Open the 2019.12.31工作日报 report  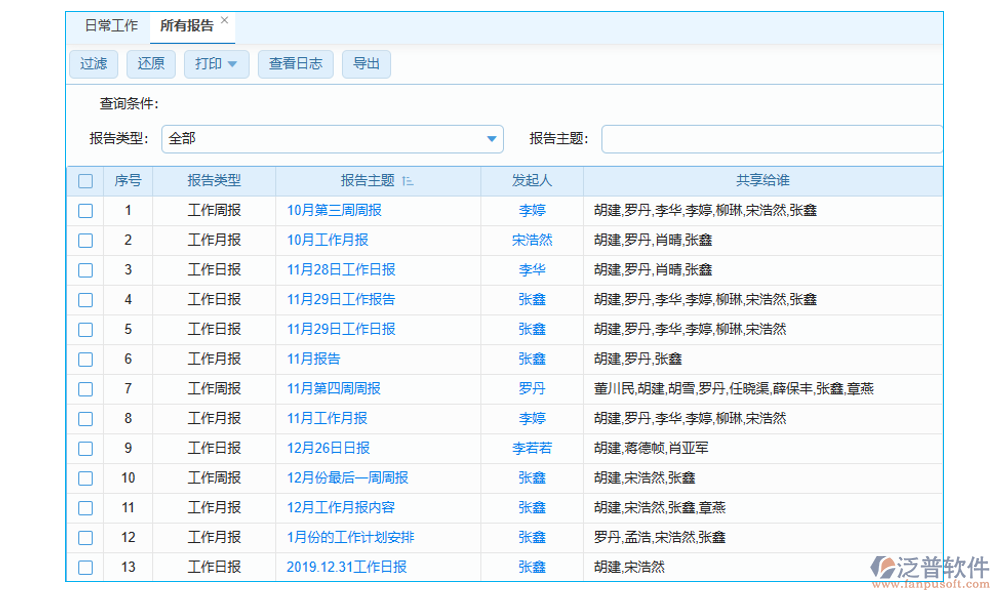pos(346,567)
